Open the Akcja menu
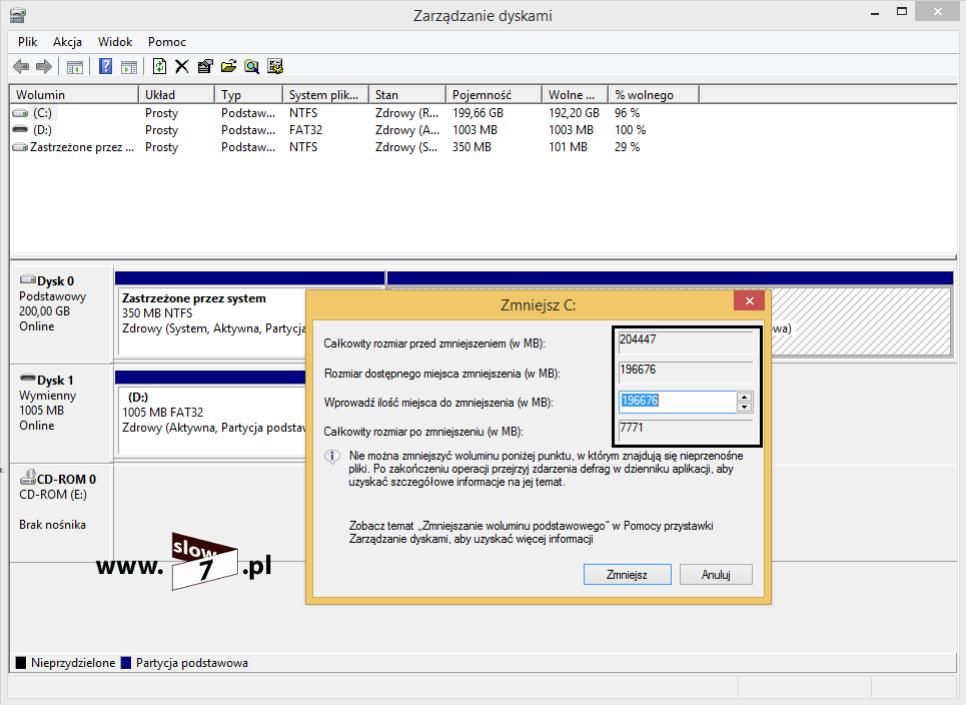Viewport: 966px width, 705px height. point(67,42)
